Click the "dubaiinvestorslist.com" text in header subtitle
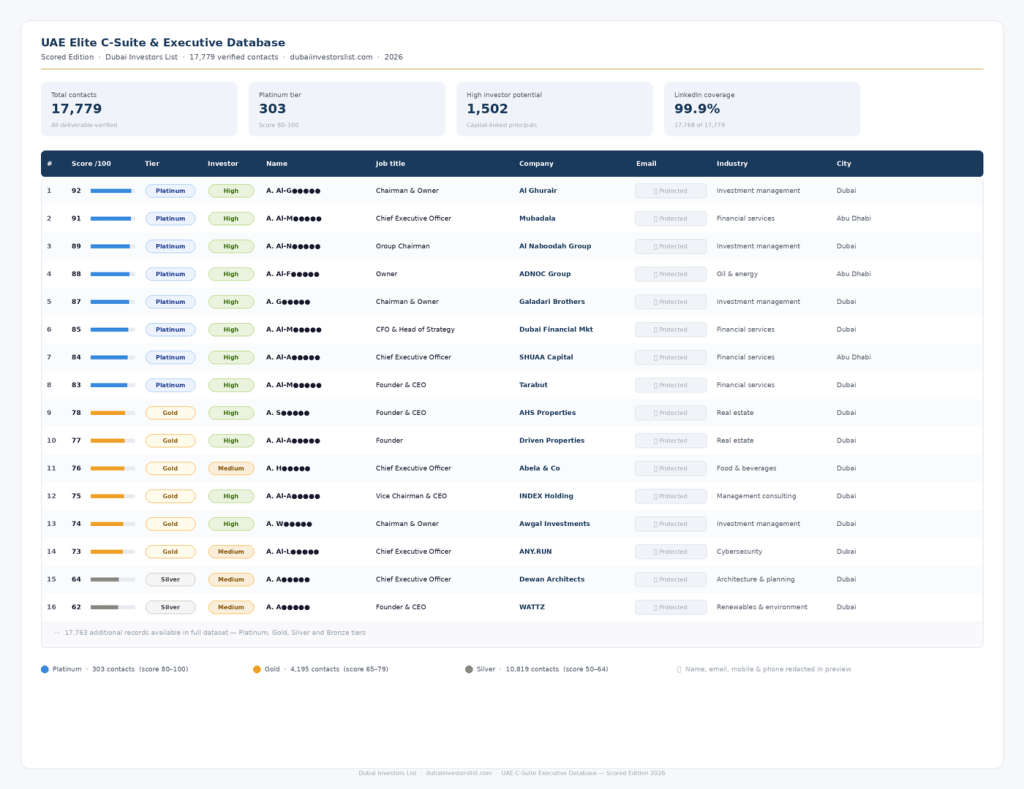1024x789 pixels. tap(331, 57)
